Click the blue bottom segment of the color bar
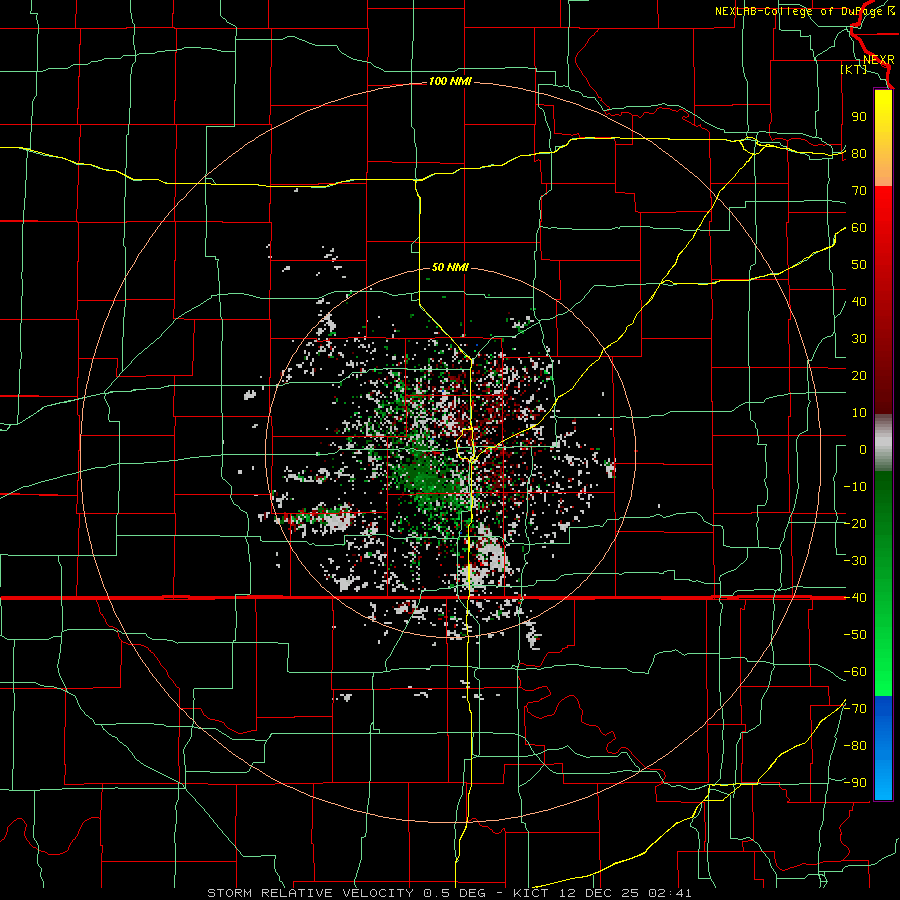900x900 pixels. (883, 748)
